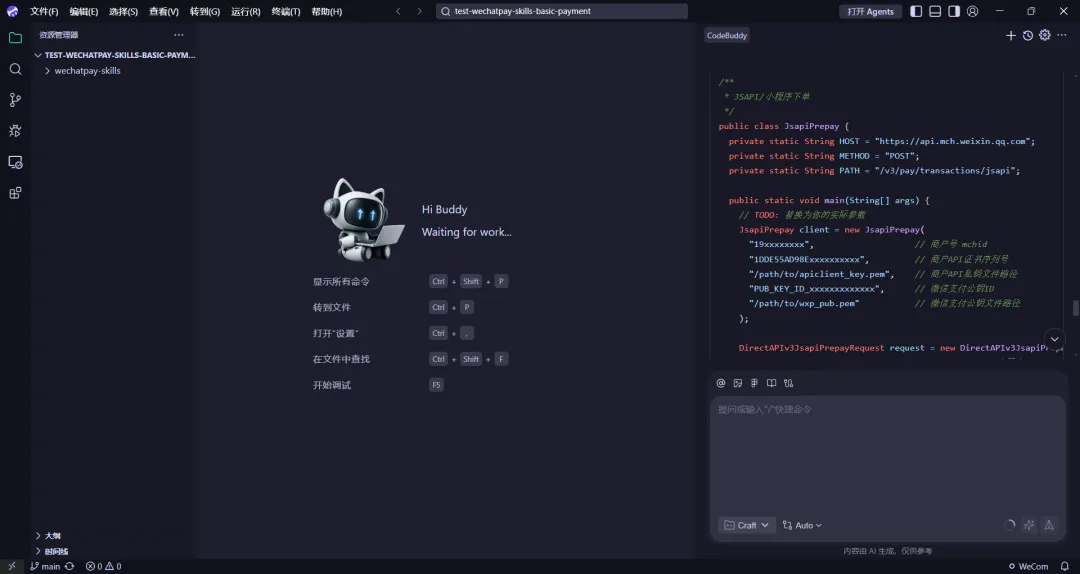
Task: Open remote window icon in status bar
Action: pos(12,566)
